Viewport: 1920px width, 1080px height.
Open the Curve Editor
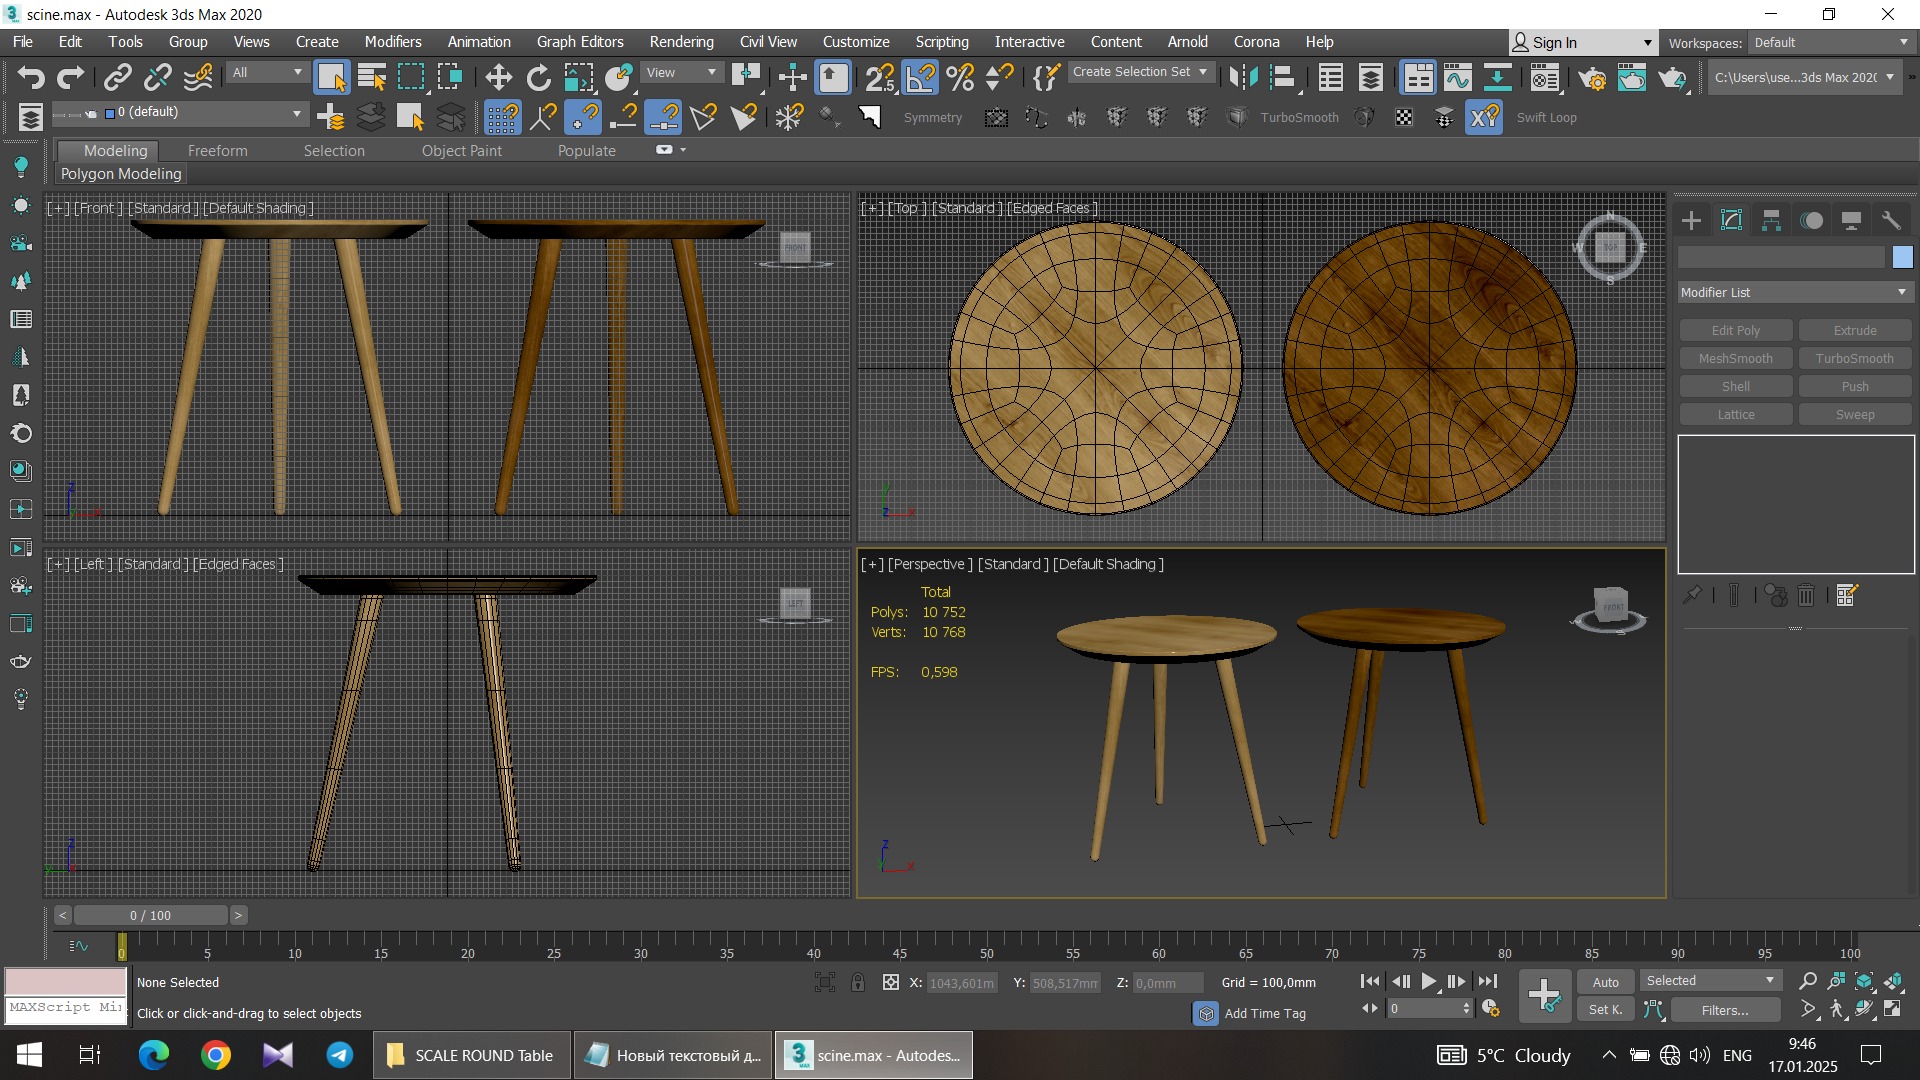(1457, 77)
